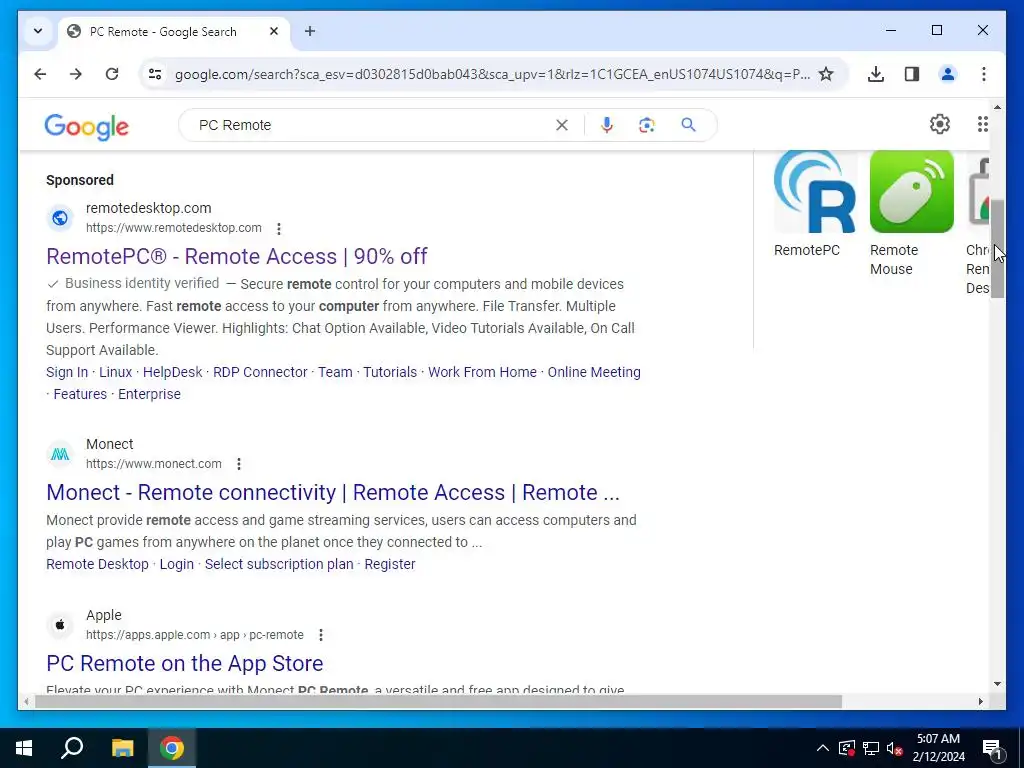Select the RemotePC app thumbnail

point(814,191)
